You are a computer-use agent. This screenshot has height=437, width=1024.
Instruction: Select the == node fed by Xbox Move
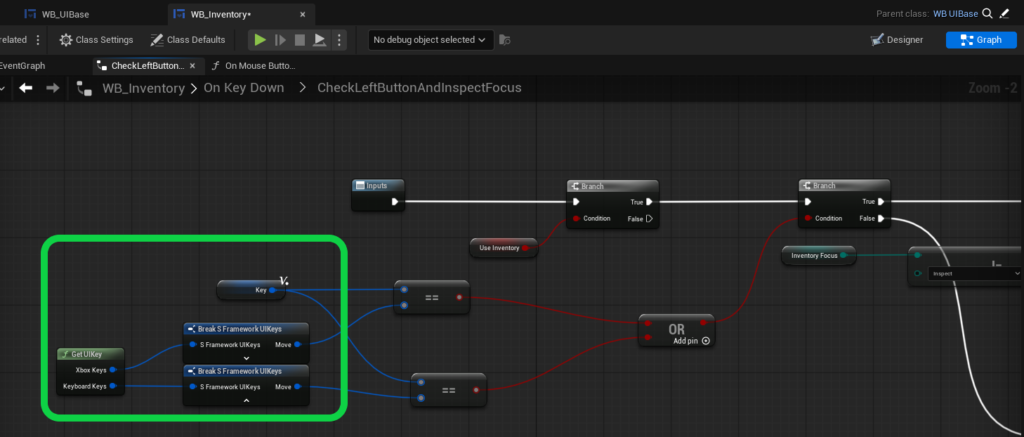click(x=432, y=297)
